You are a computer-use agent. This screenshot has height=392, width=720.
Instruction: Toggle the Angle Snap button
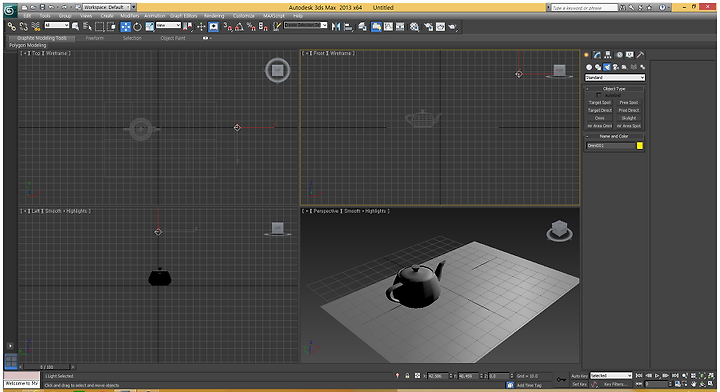pos(239,27)
